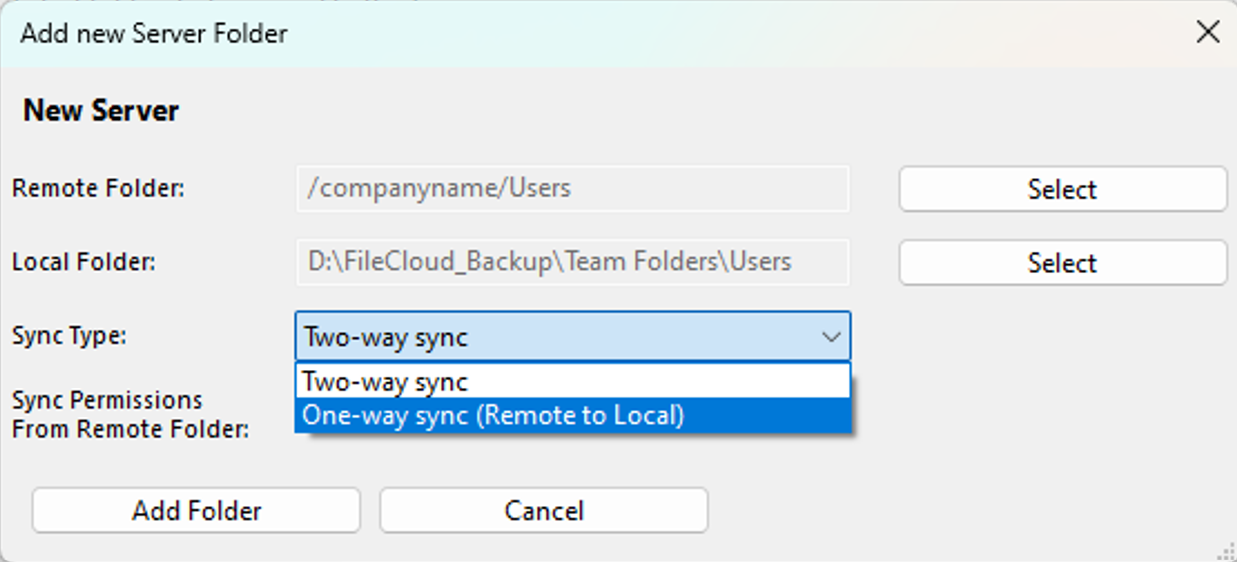Click the blank area beside the Cancel button
Screen dimensions: 1237x562
pyautogui.click(x=960, y=511)
